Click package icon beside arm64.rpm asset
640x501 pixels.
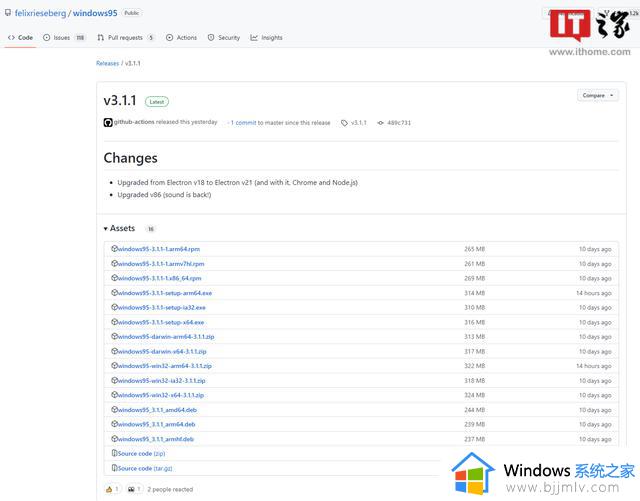(x=114, y=248)
